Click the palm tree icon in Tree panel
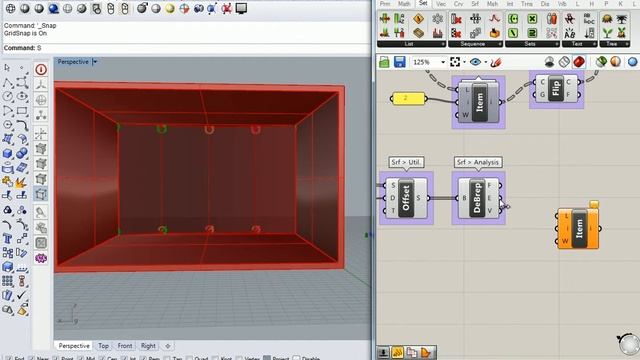 point(622,19)
